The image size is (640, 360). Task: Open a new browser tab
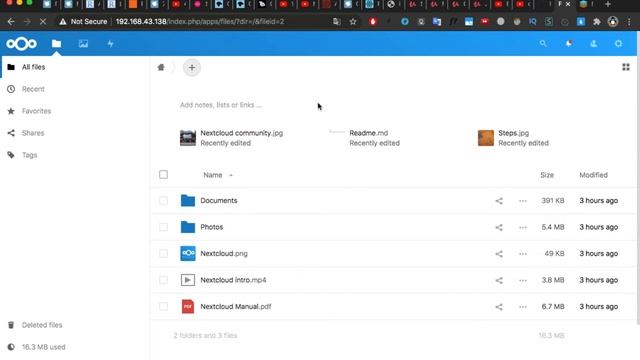(608, 4)
